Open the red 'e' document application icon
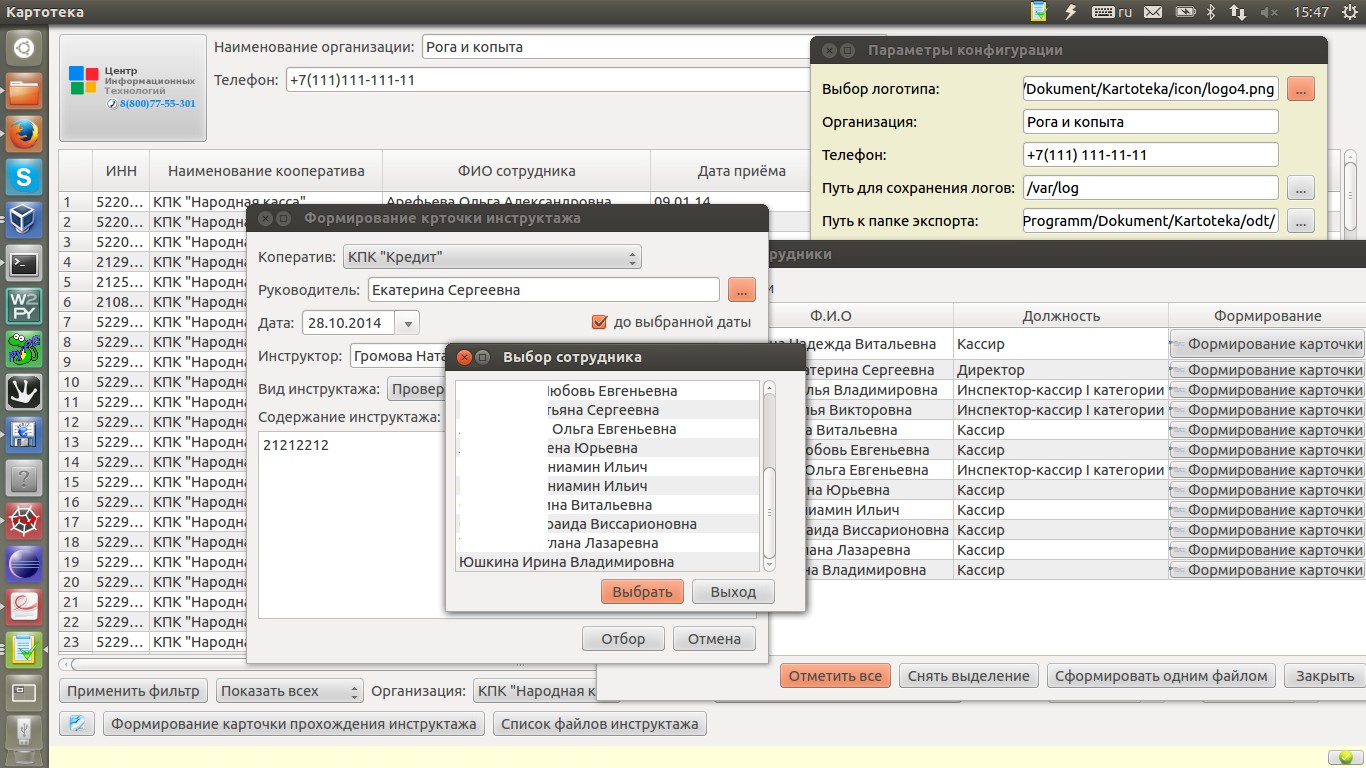The height and width of the screenshot is (768, 1366). tap(24, 607)
